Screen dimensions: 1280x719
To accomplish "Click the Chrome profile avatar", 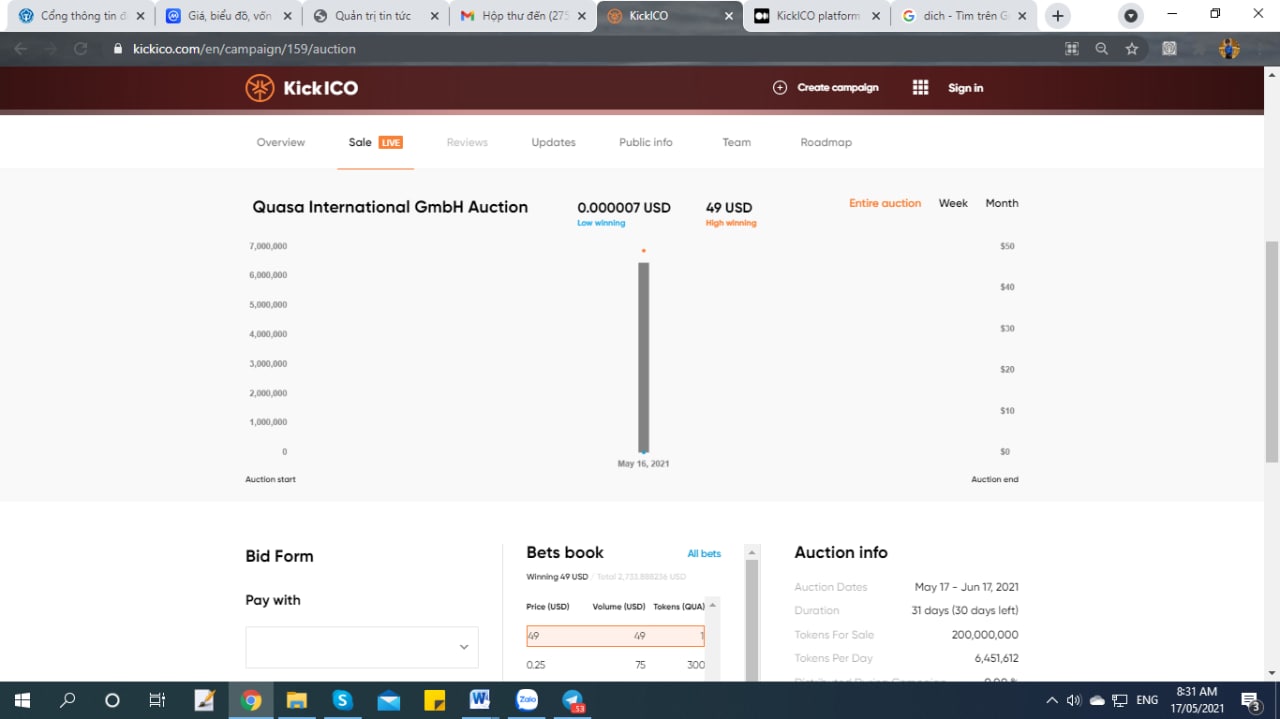I will [x=1229, y=49].
